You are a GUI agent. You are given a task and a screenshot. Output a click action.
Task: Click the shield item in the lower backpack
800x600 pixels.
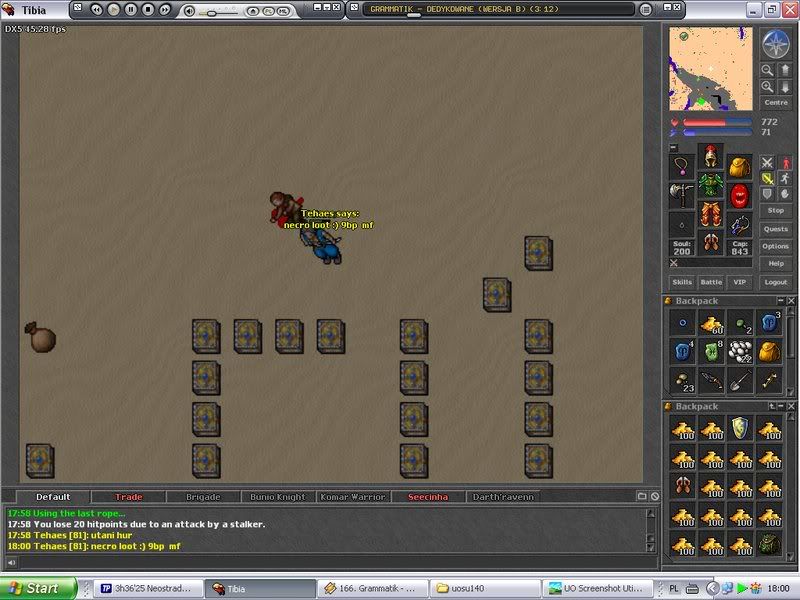click(740, 429)
